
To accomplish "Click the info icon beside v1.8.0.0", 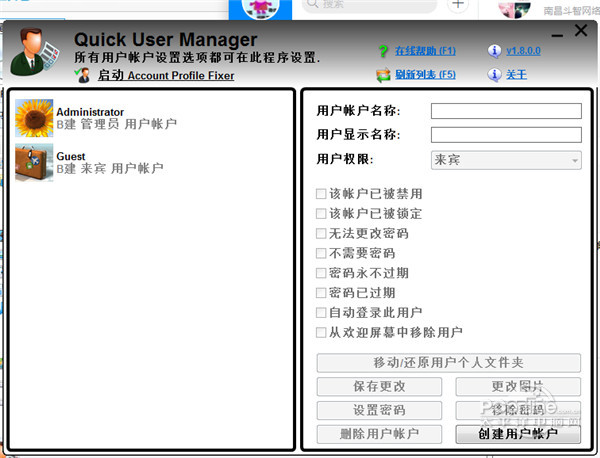I will [x=494, y=51].
